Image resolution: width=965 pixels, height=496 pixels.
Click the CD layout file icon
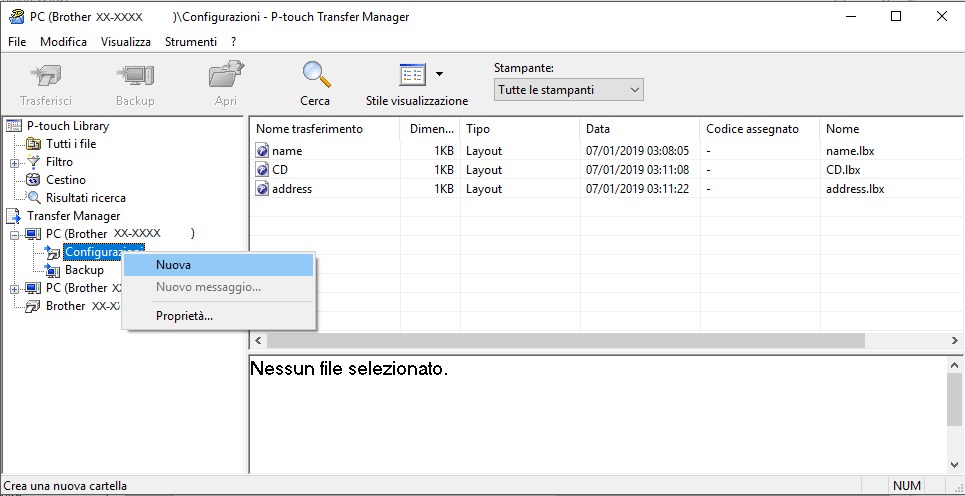pyautogui.click(x=262, y=170)
